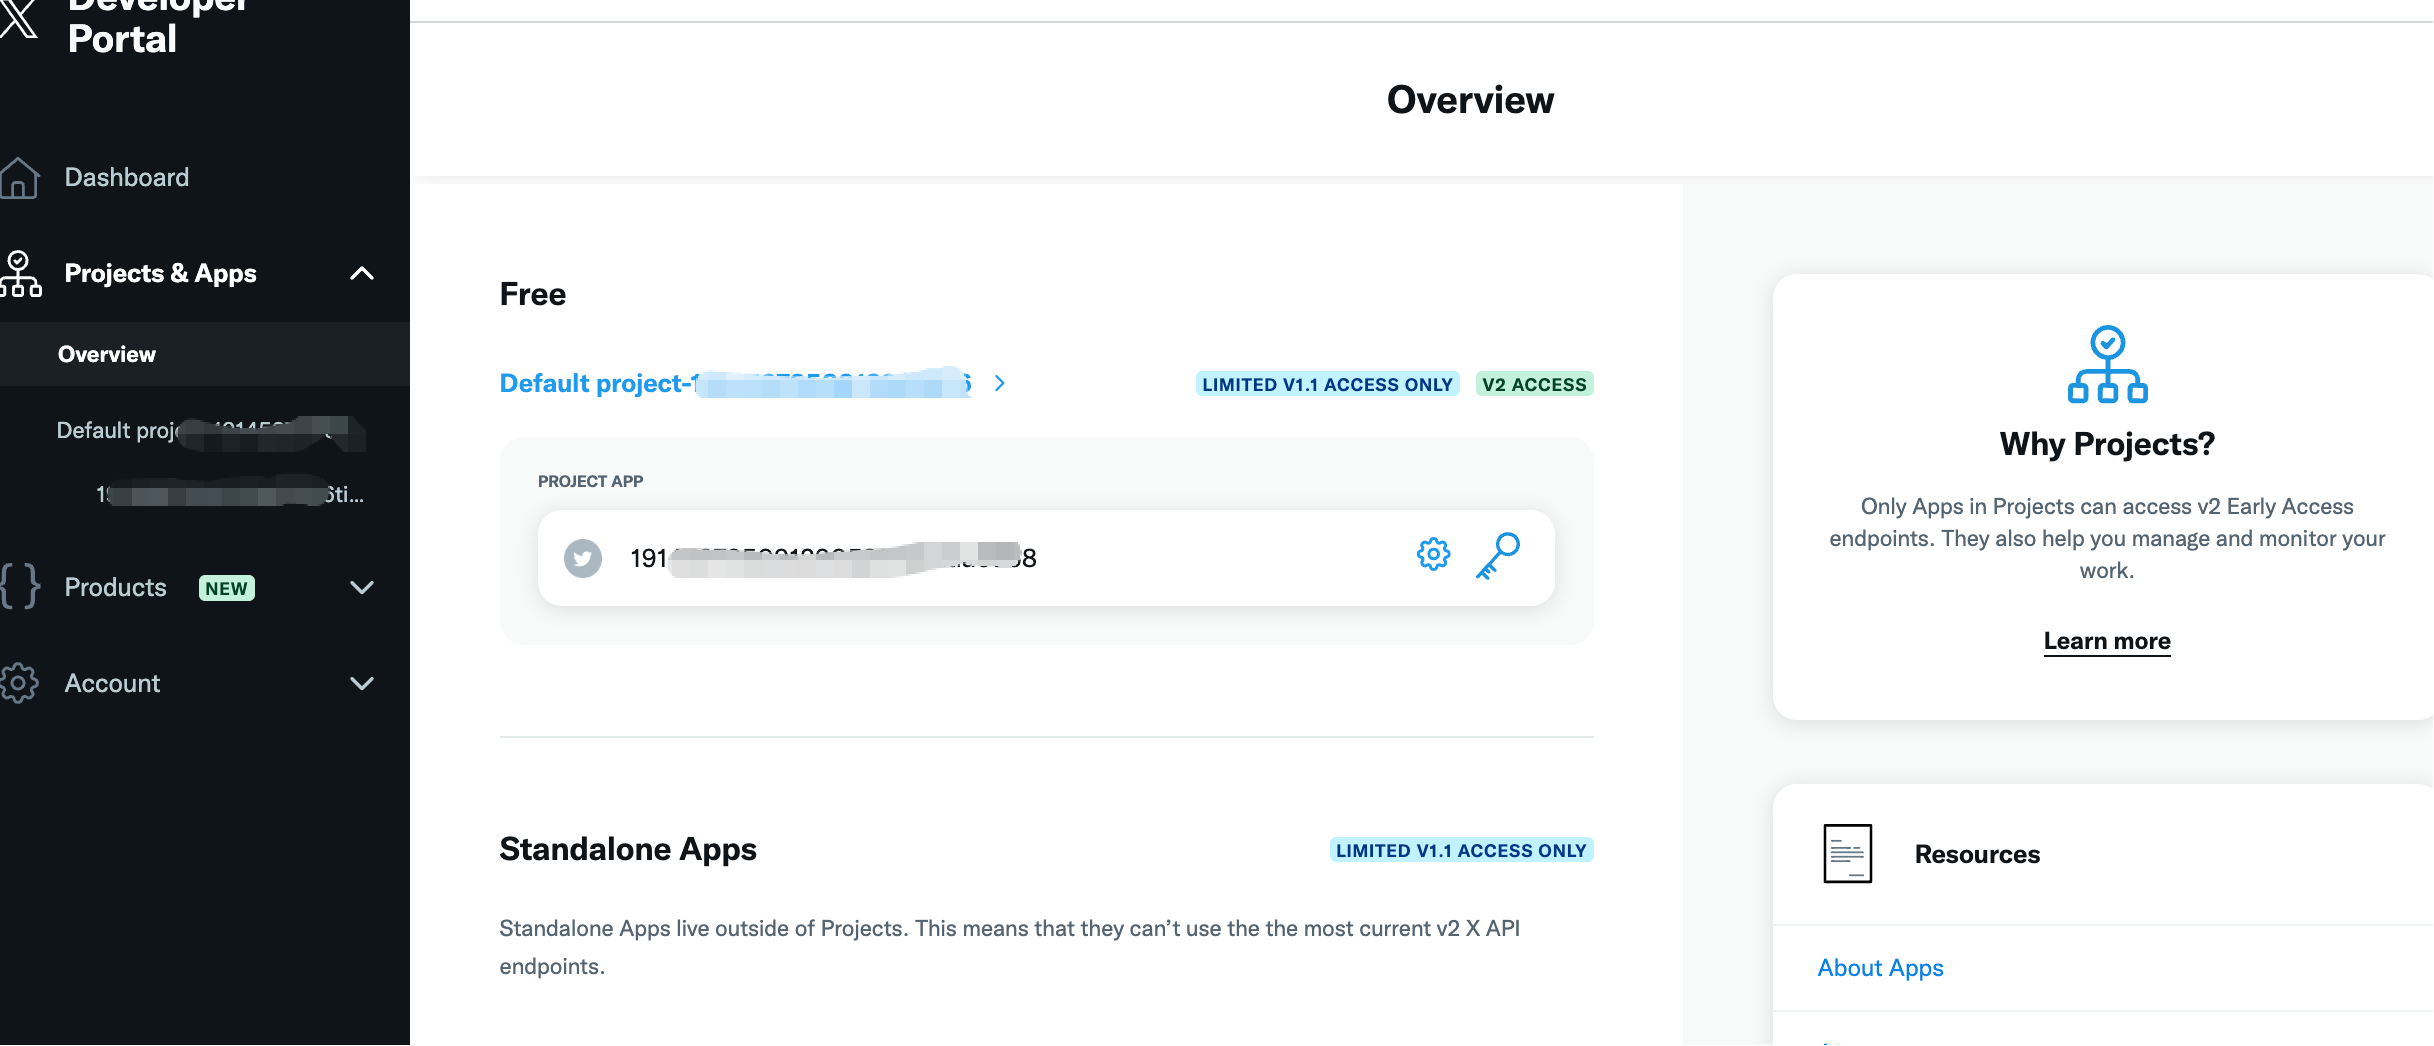Open project via arrow next to Default project
The image size is (2434, 1046).
(999, 383)
